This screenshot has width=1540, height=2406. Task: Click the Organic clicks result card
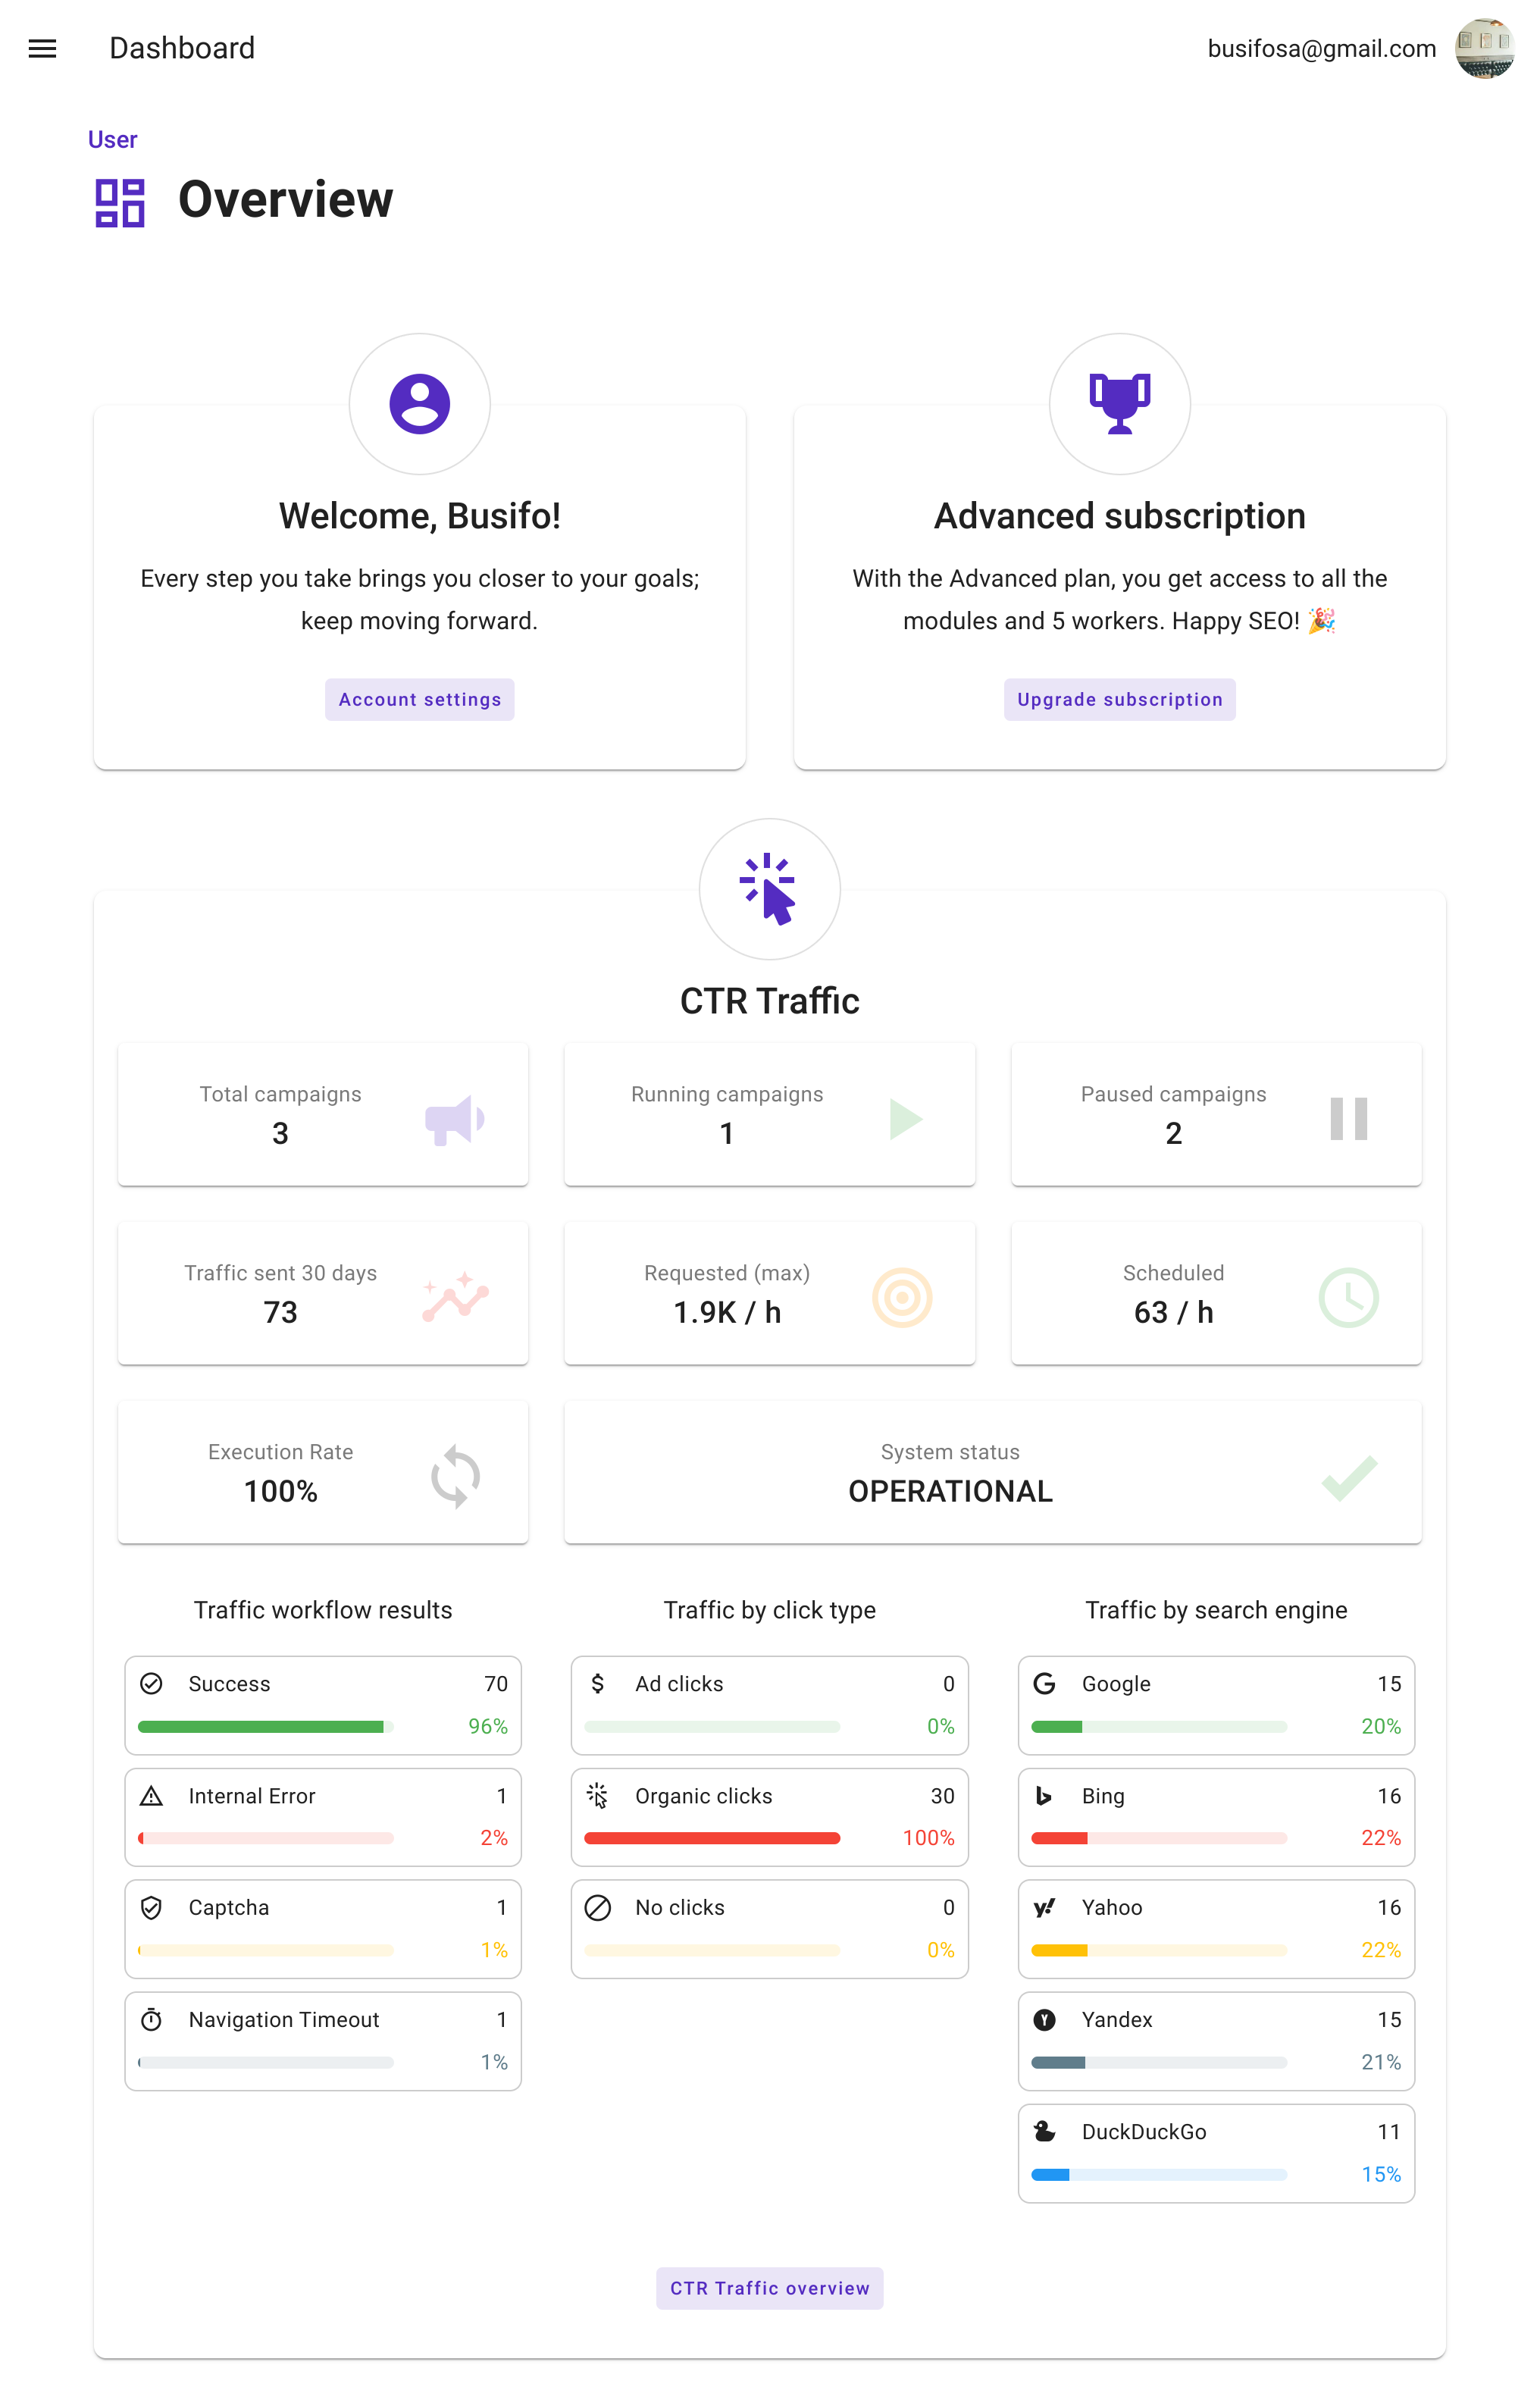(x=769, y=1817)
